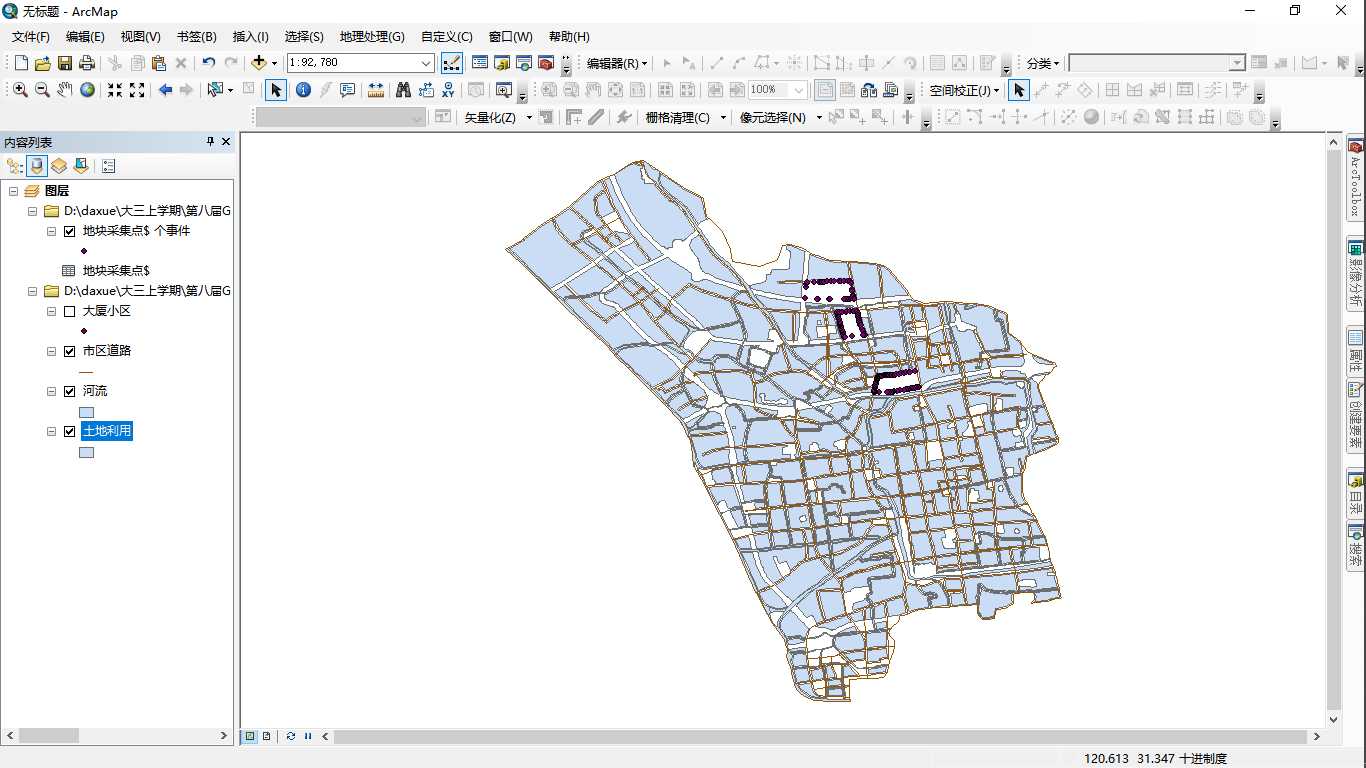This screenshot has width=1366, height=768.
Task: Open the Table of Contents window icon
Action: (x=480, y=63)
